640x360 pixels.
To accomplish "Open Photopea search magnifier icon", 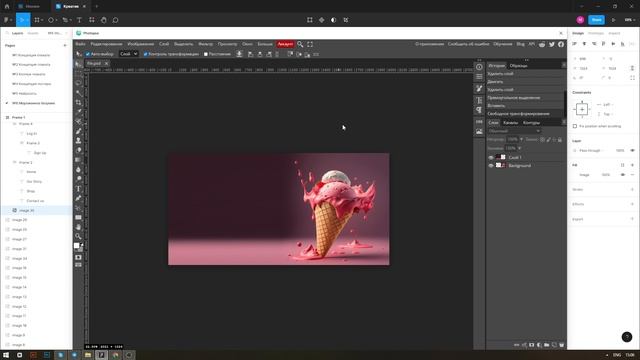I will click(300, 44).
